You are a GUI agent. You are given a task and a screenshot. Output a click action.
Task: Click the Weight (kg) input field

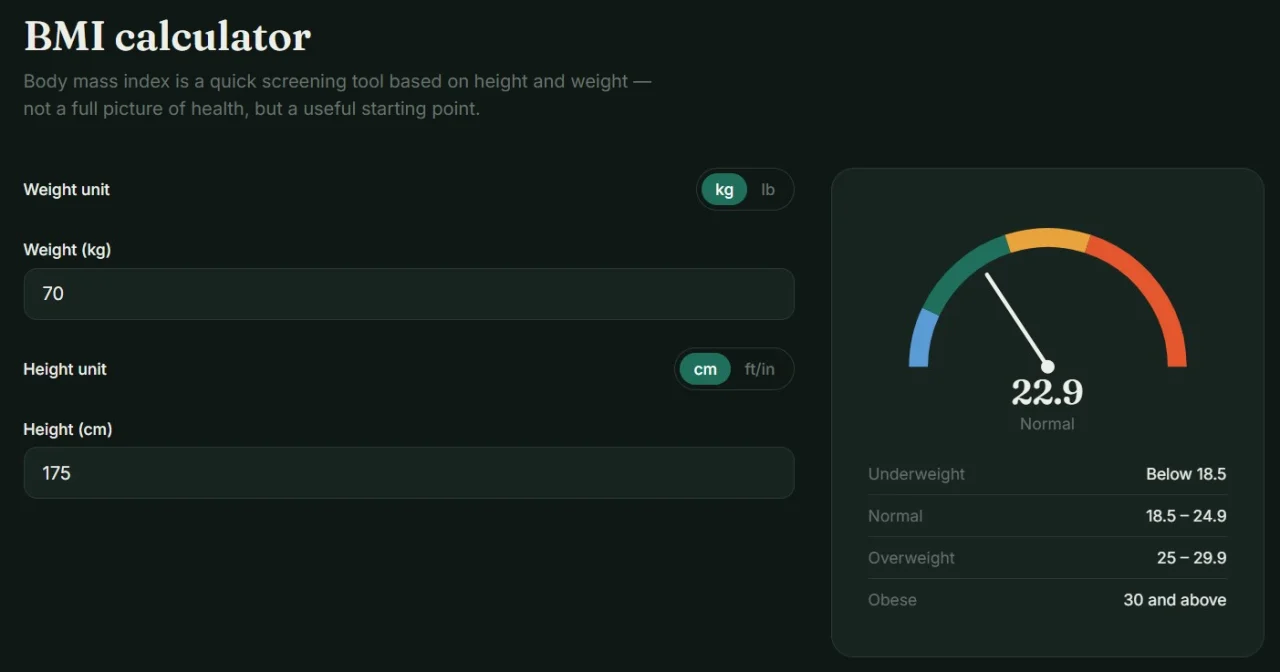coord(409,294)
